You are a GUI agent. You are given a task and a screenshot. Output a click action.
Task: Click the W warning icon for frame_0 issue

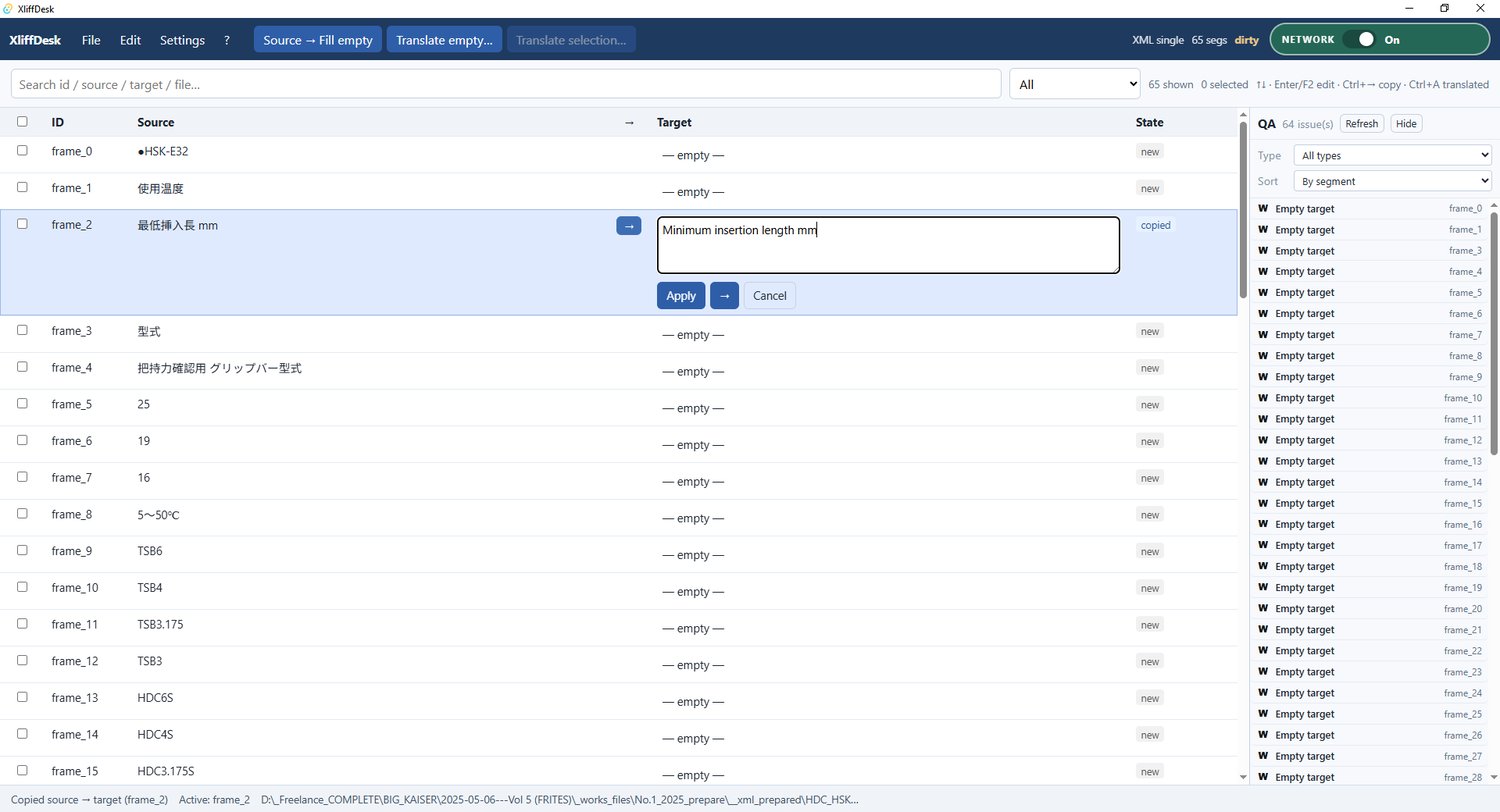(x=1263, y=209)
